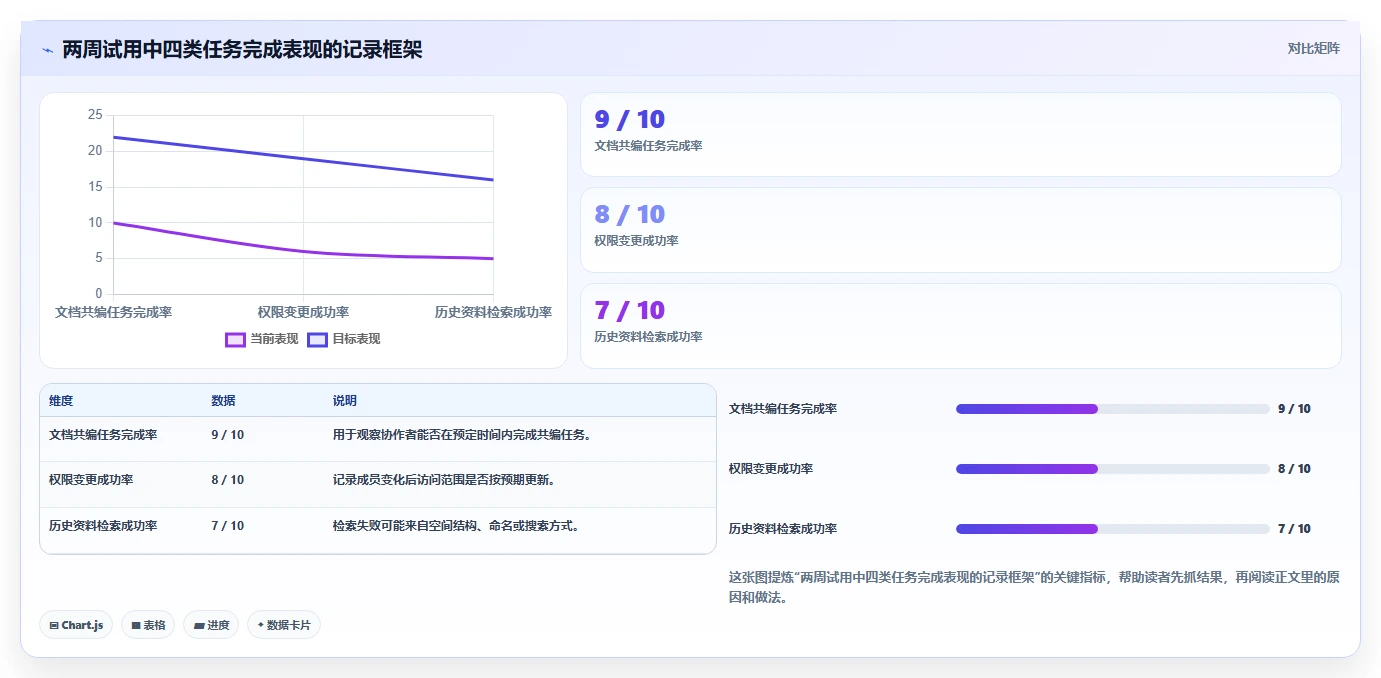Click the 对比矩阵 label at top right
This screenshot has height=678, width=1381.
[1313, 48]
